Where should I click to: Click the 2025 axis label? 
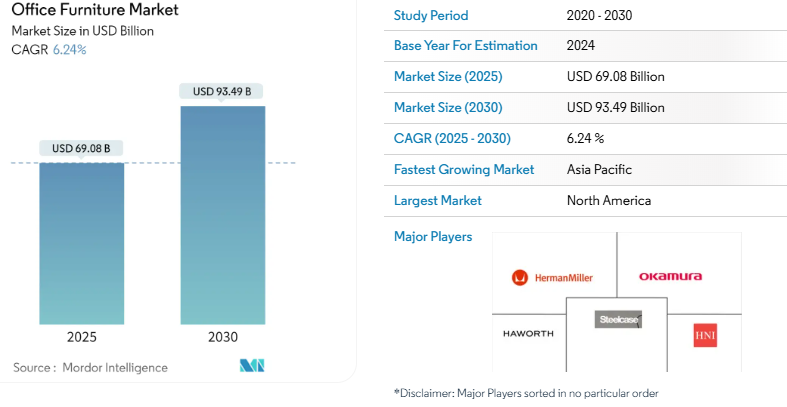pyautogui.click(x=81, y=337)
